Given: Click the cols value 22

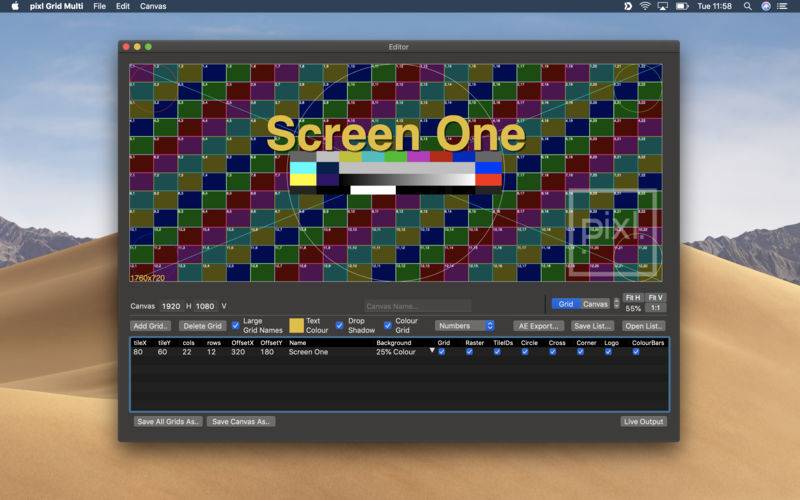Looking at the screenshot, I should (x=187, y=352).
